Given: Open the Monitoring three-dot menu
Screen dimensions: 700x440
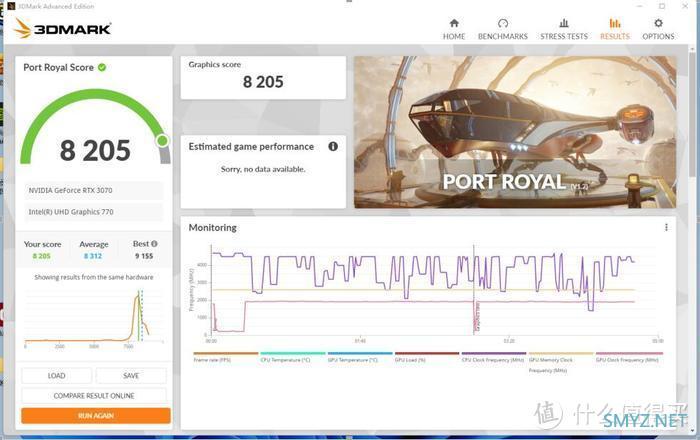Looking at the screenshot, I should 666,228.
